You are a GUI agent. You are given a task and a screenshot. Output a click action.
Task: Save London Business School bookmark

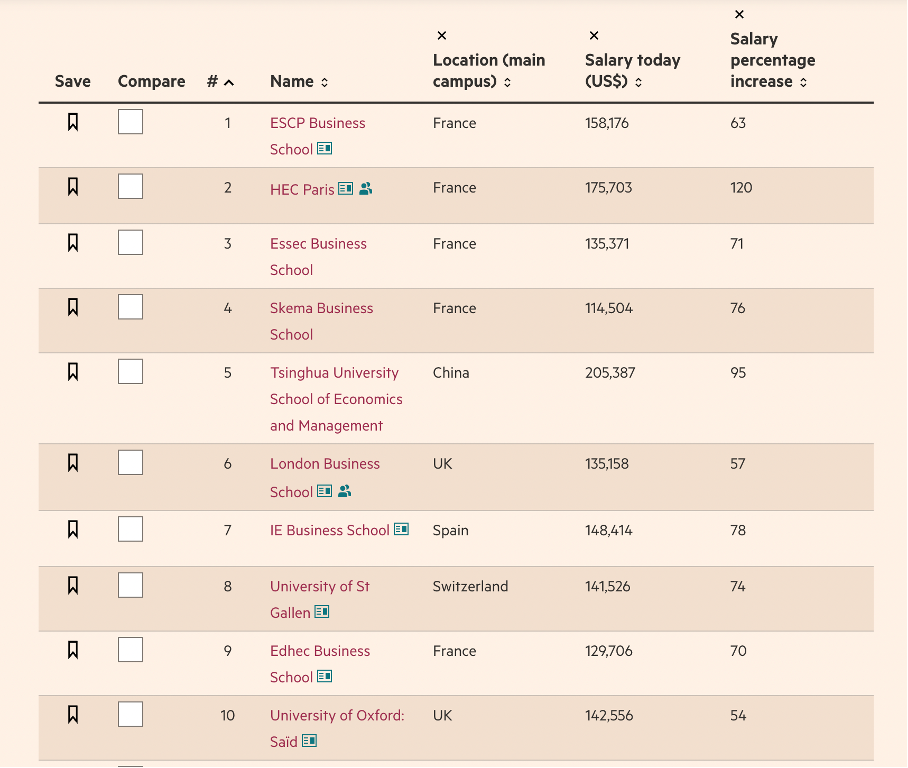point(73,463)
